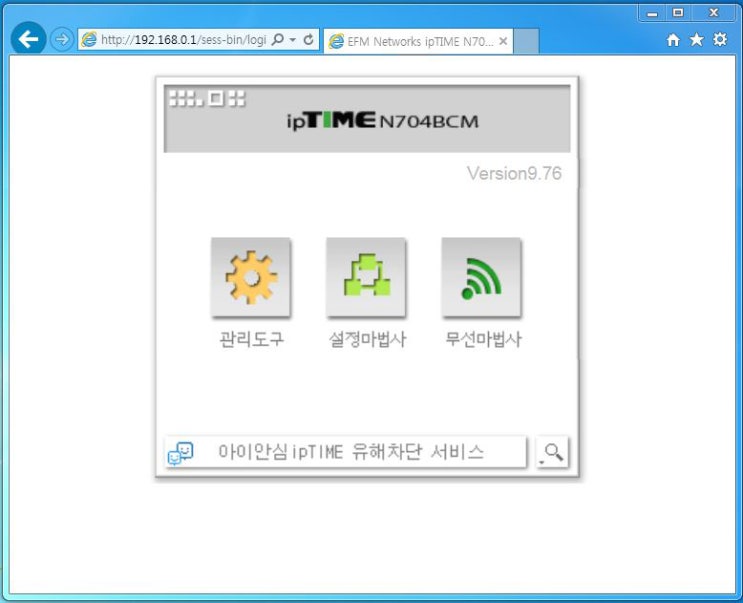Click the chat faces icon beside 아이안심
The image size is (743, 603).
tap(181, 453)
